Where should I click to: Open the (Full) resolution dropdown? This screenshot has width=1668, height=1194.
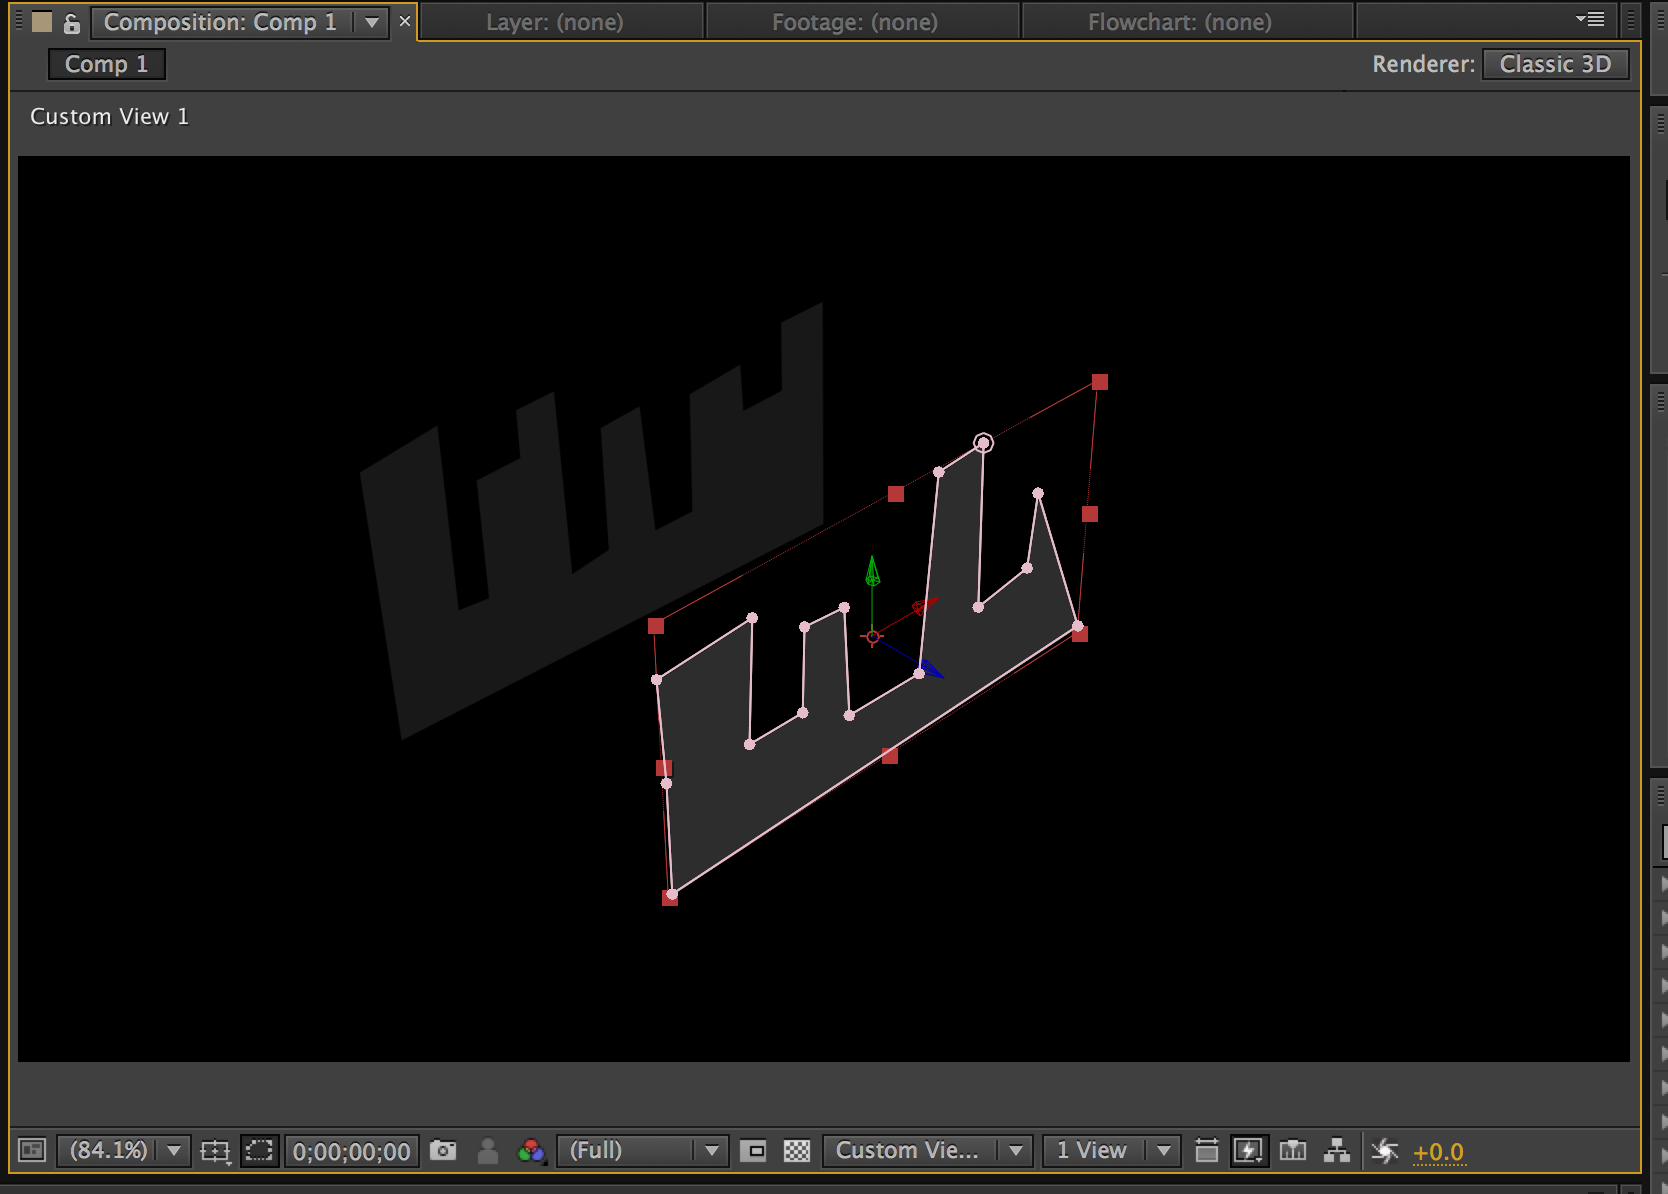coord(642,1151)
